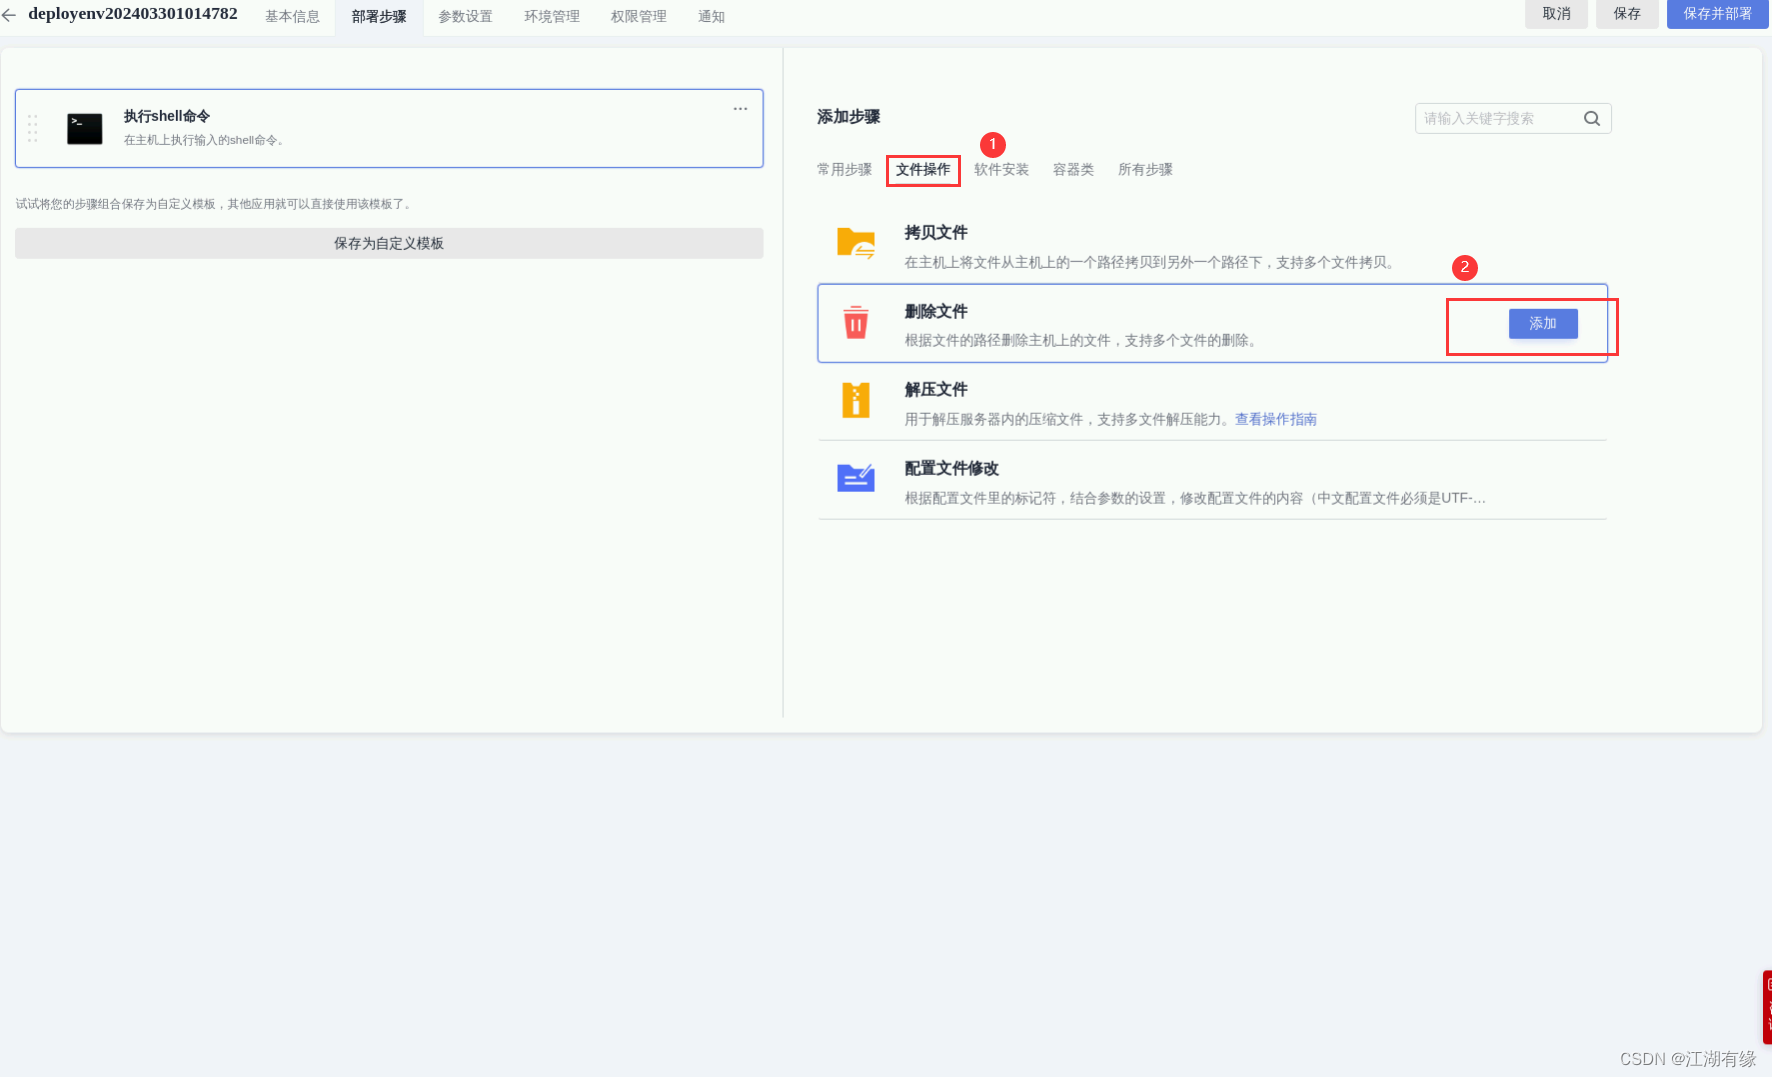Open the 环境管理 tab
Image resolution: width=1772 pixels, height=1077 pixels.
coord(551,16)
